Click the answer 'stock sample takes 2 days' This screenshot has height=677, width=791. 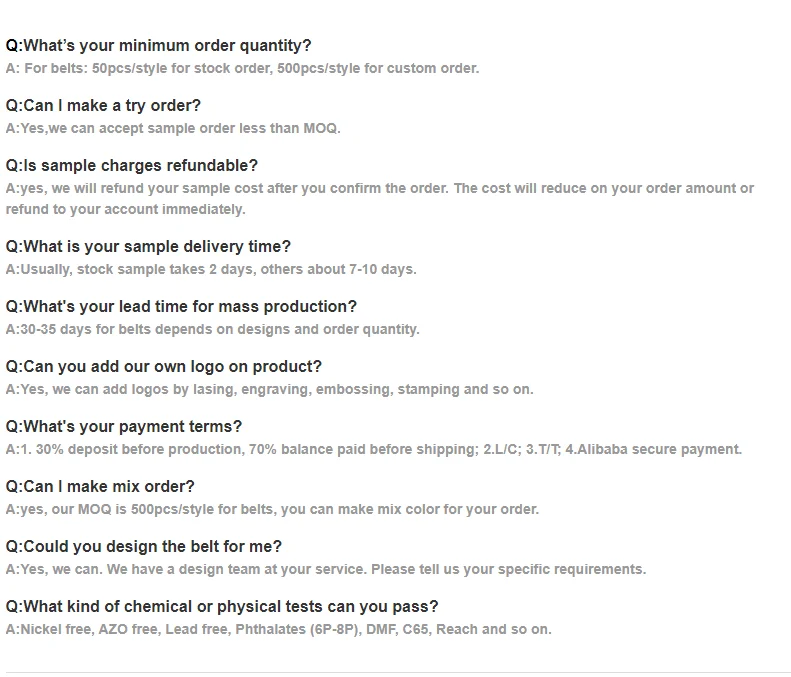[x=210, y=269]
